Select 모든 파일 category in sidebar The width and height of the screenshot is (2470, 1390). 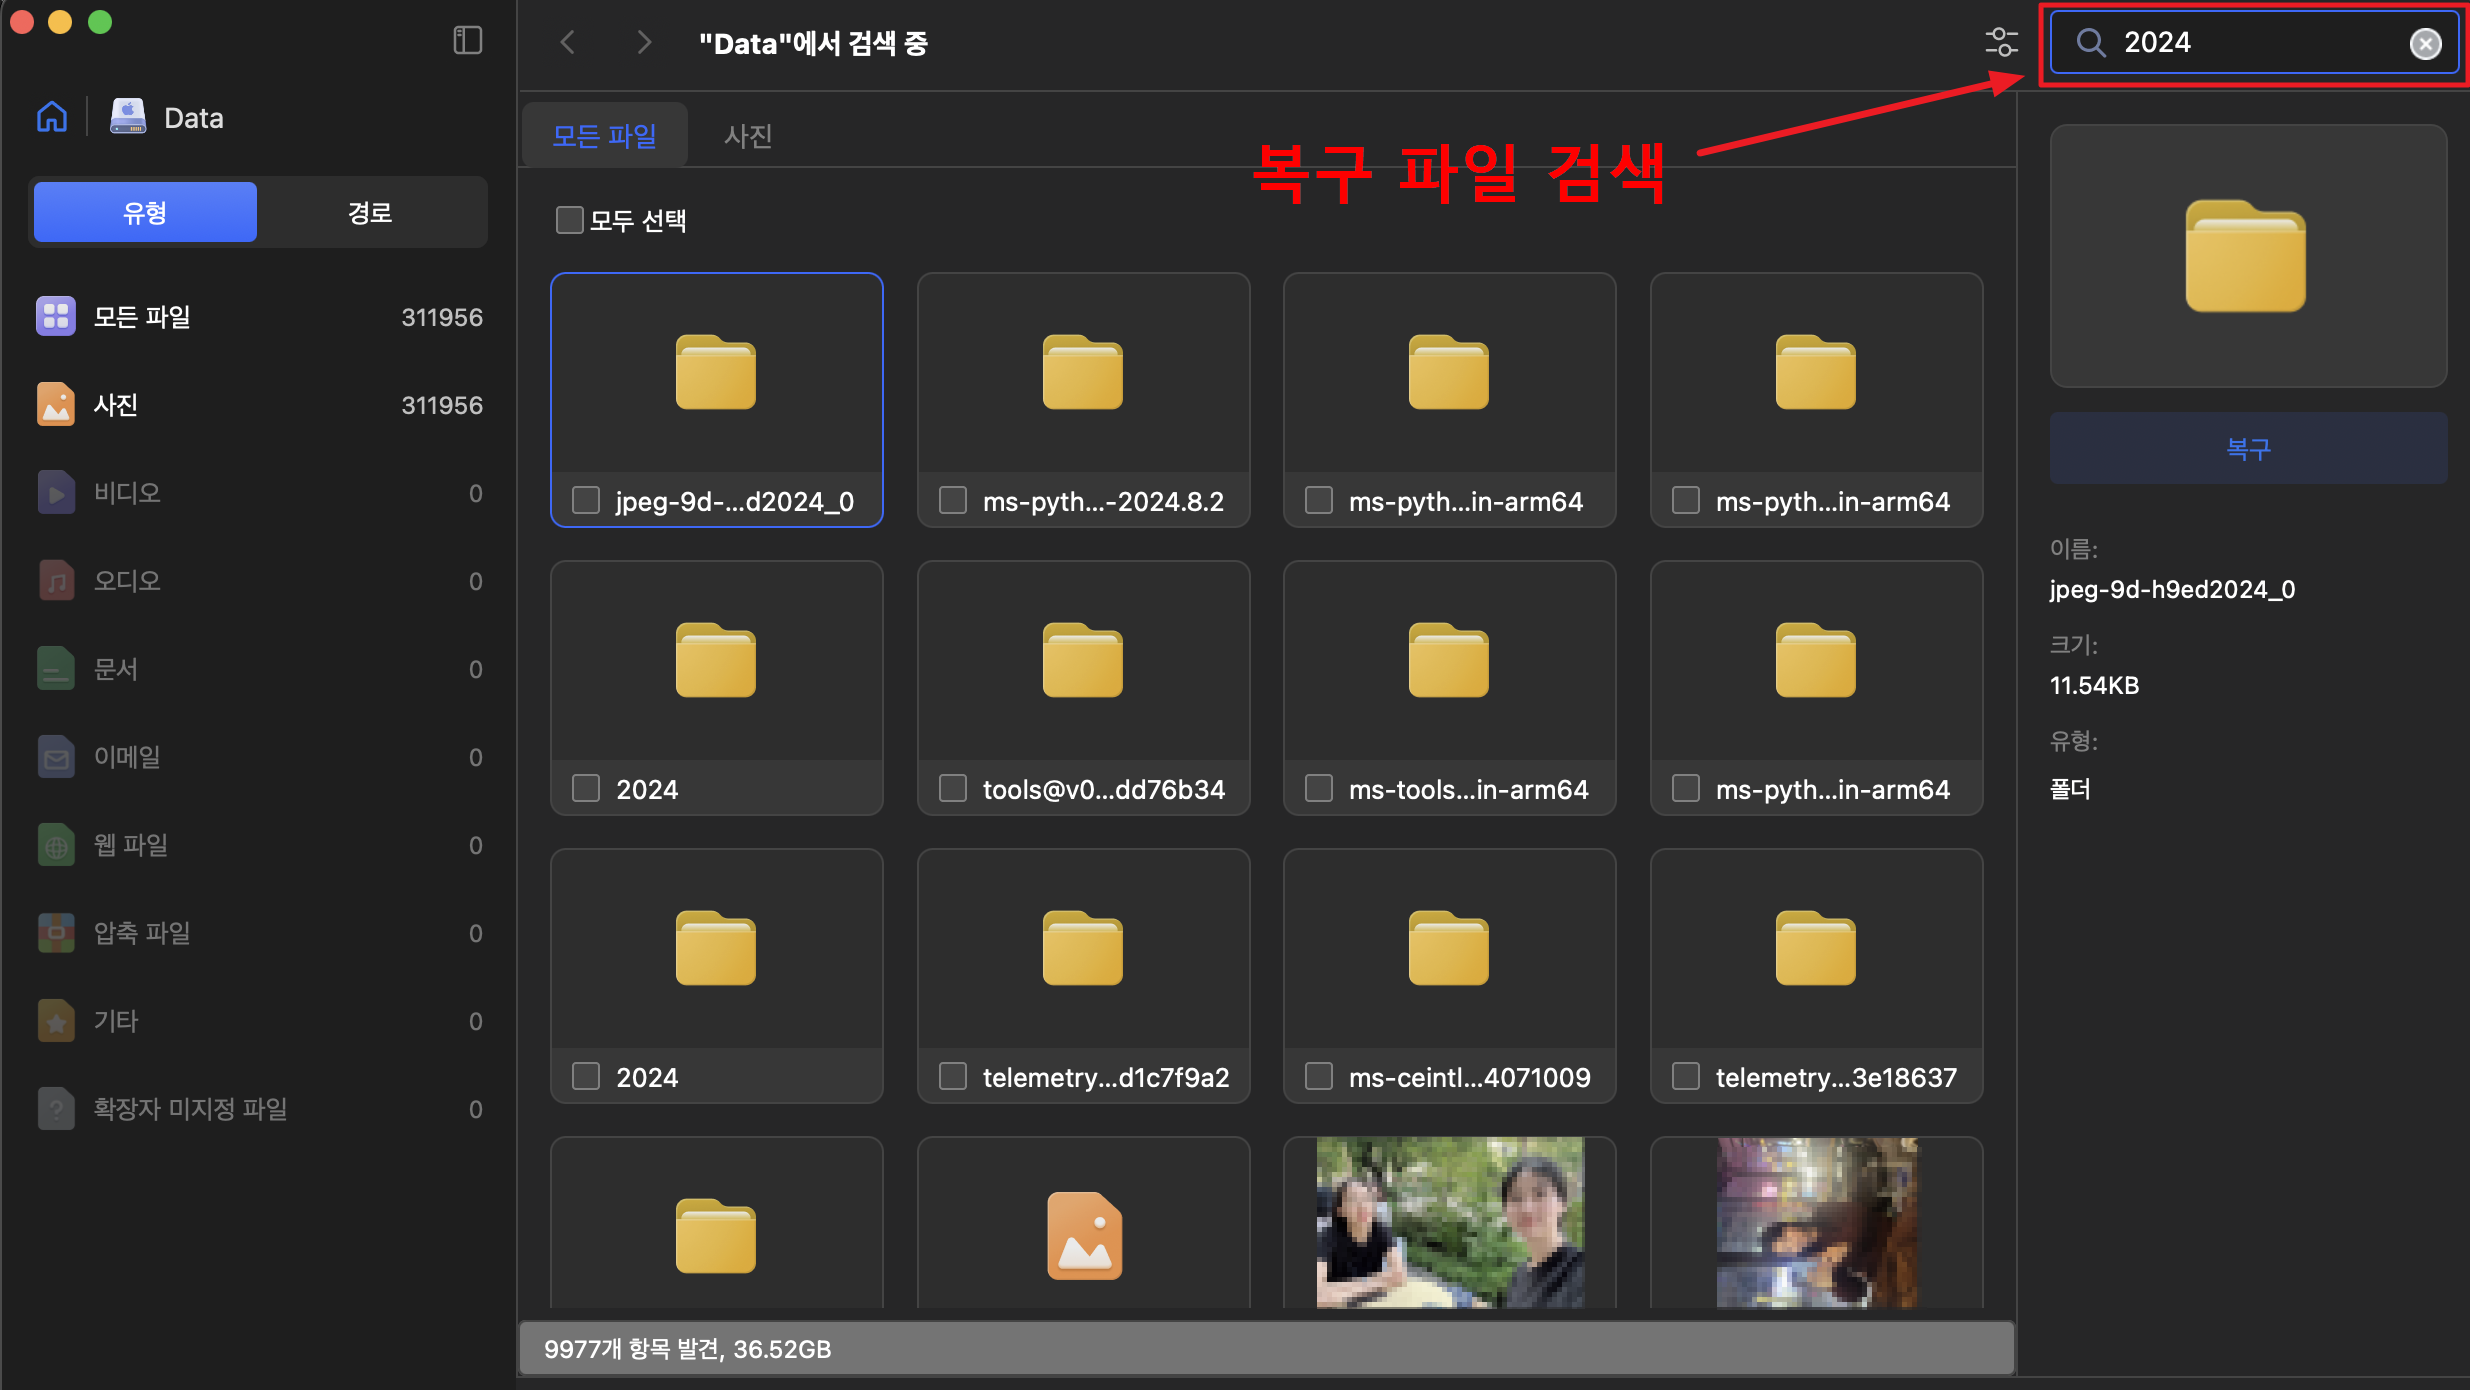pyautogui.click(x=141, y=317)
